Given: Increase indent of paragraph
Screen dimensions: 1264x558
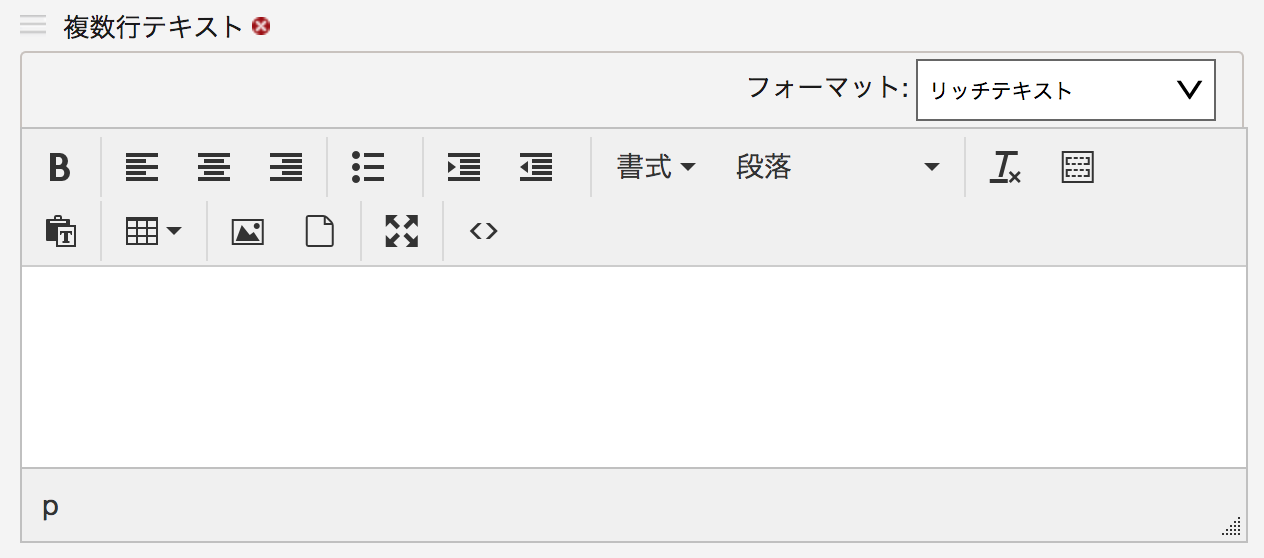Looking at the screenshot, I should 464,167.
